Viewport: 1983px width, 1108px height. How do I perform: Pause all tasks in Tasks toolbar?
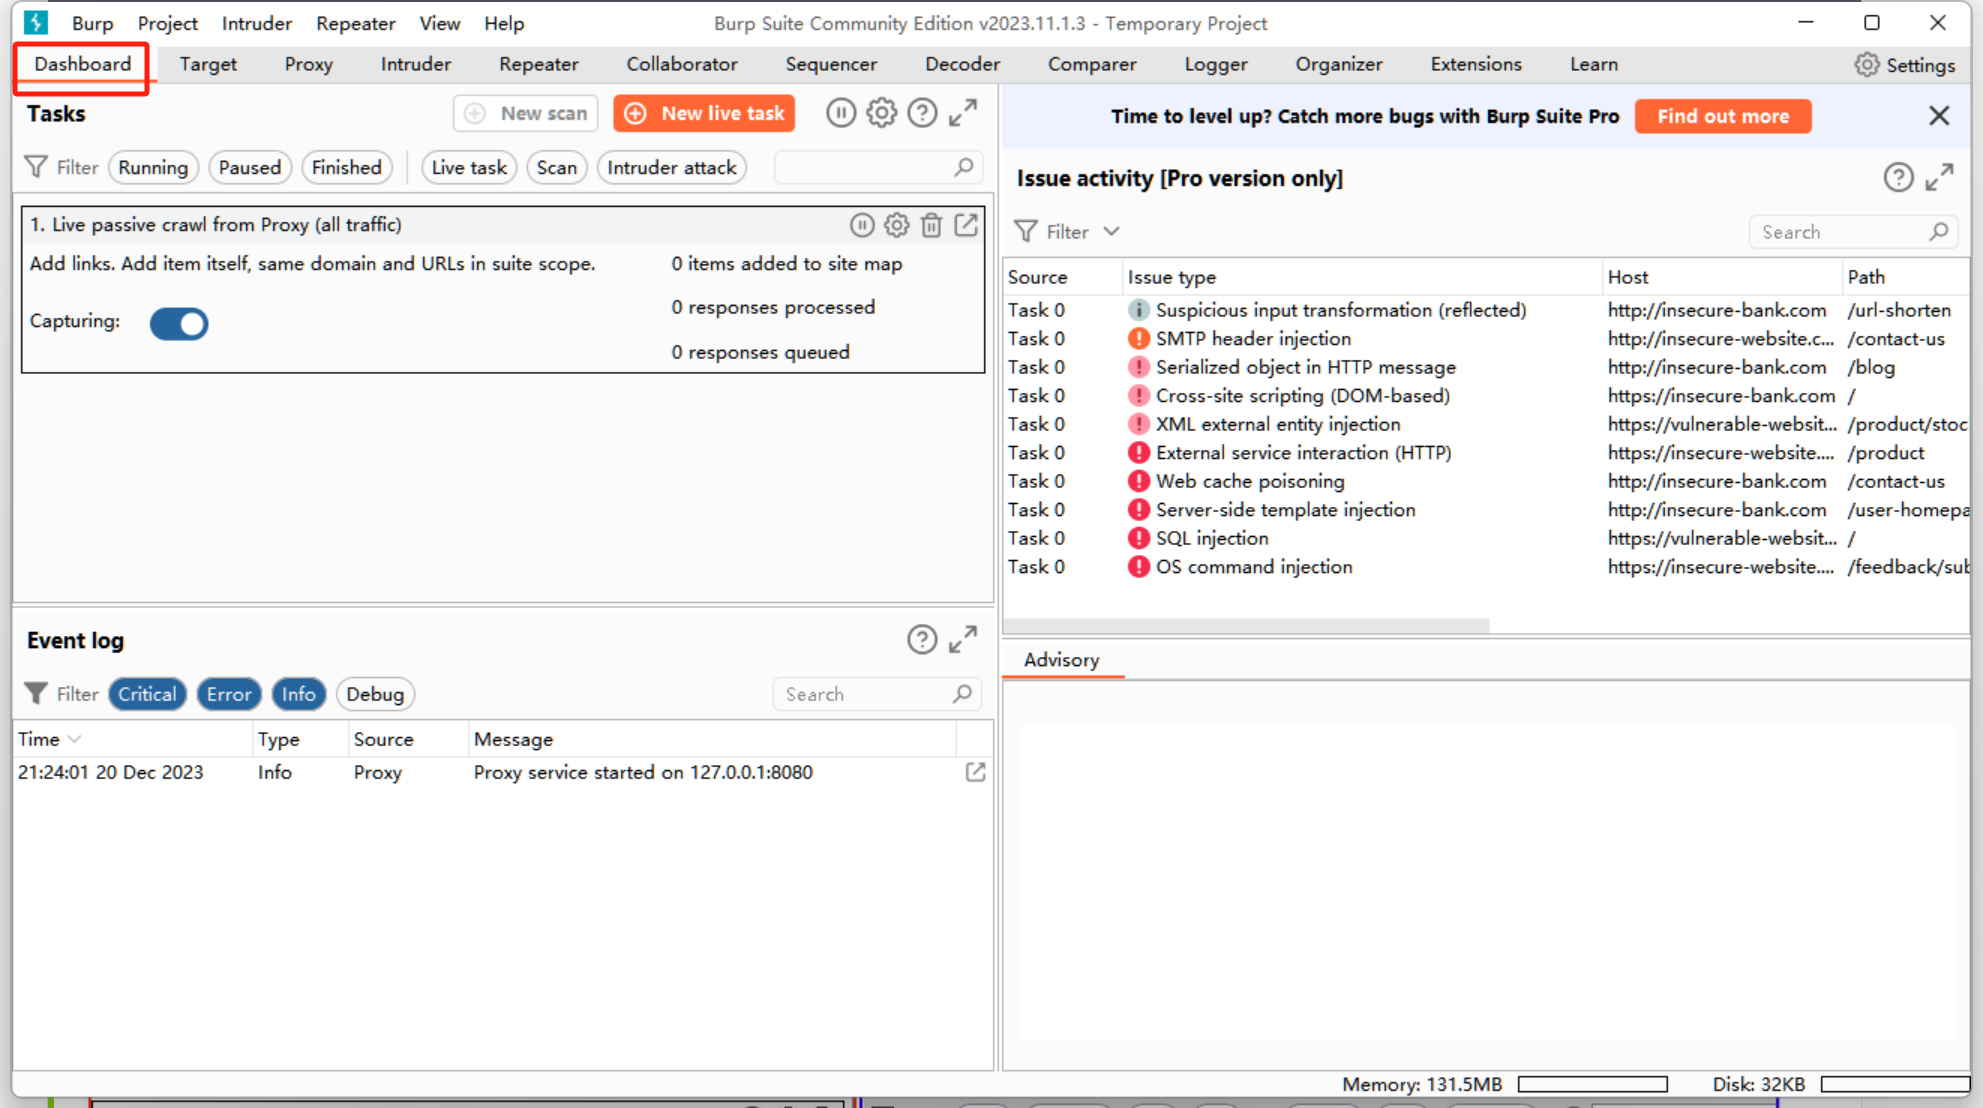pos(840,113)
